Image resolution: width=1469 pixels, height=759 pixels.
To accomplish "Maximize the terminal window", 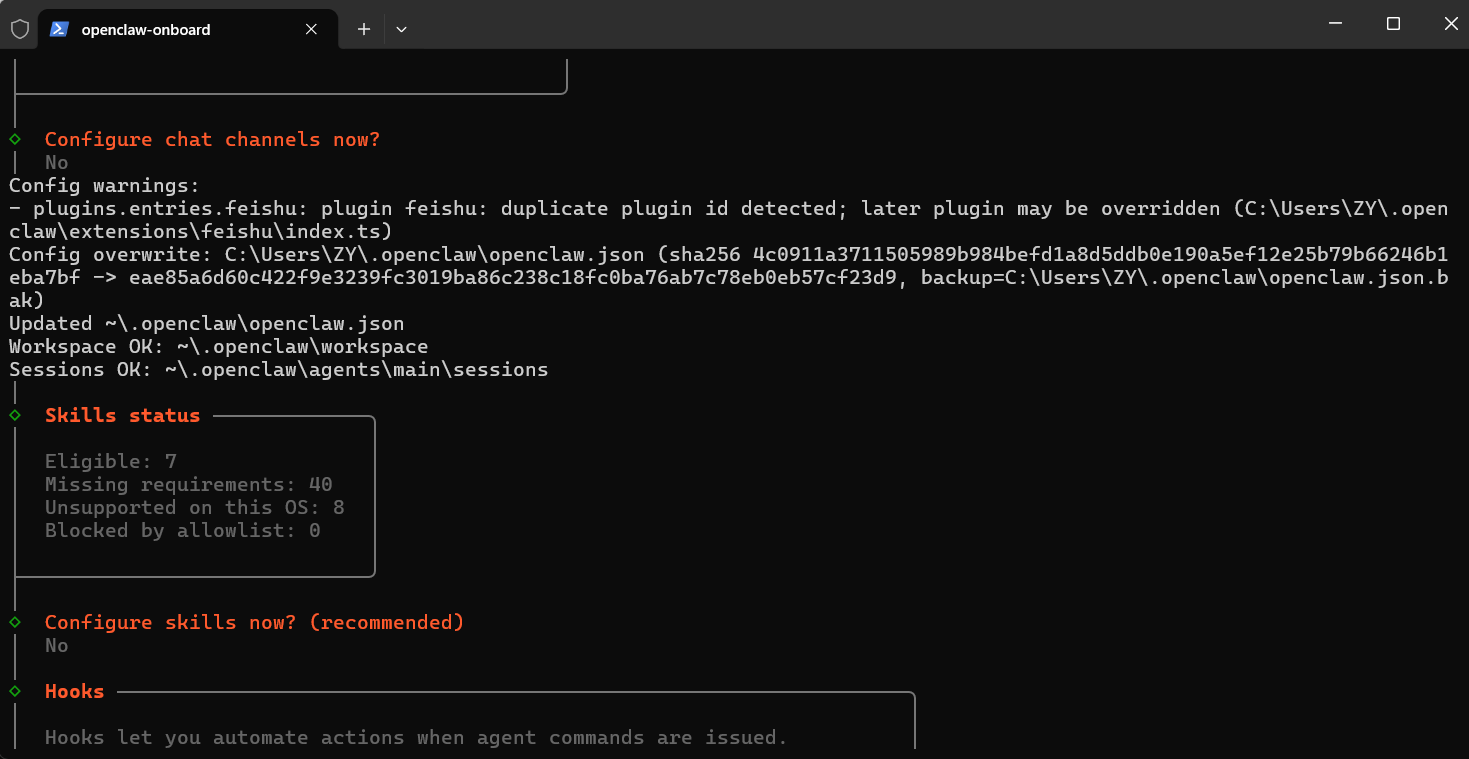I will (x=1393, y=24).
